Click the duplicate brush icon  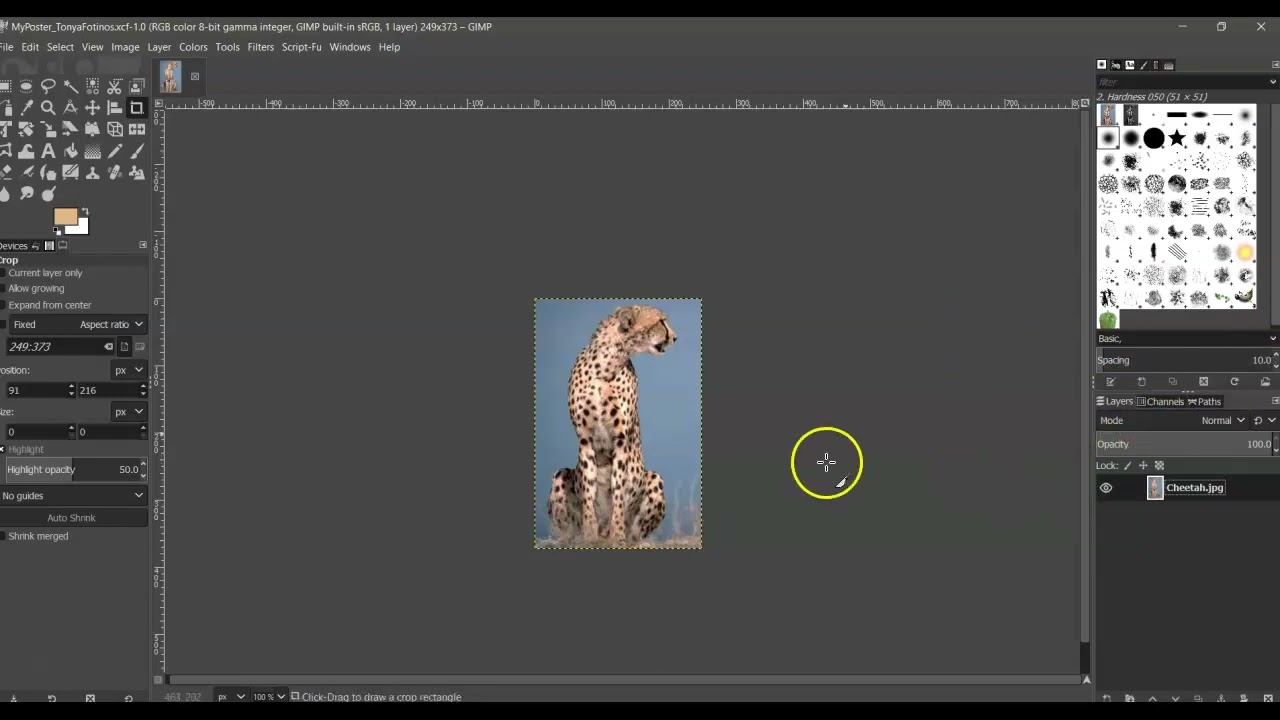(1173, 382)
